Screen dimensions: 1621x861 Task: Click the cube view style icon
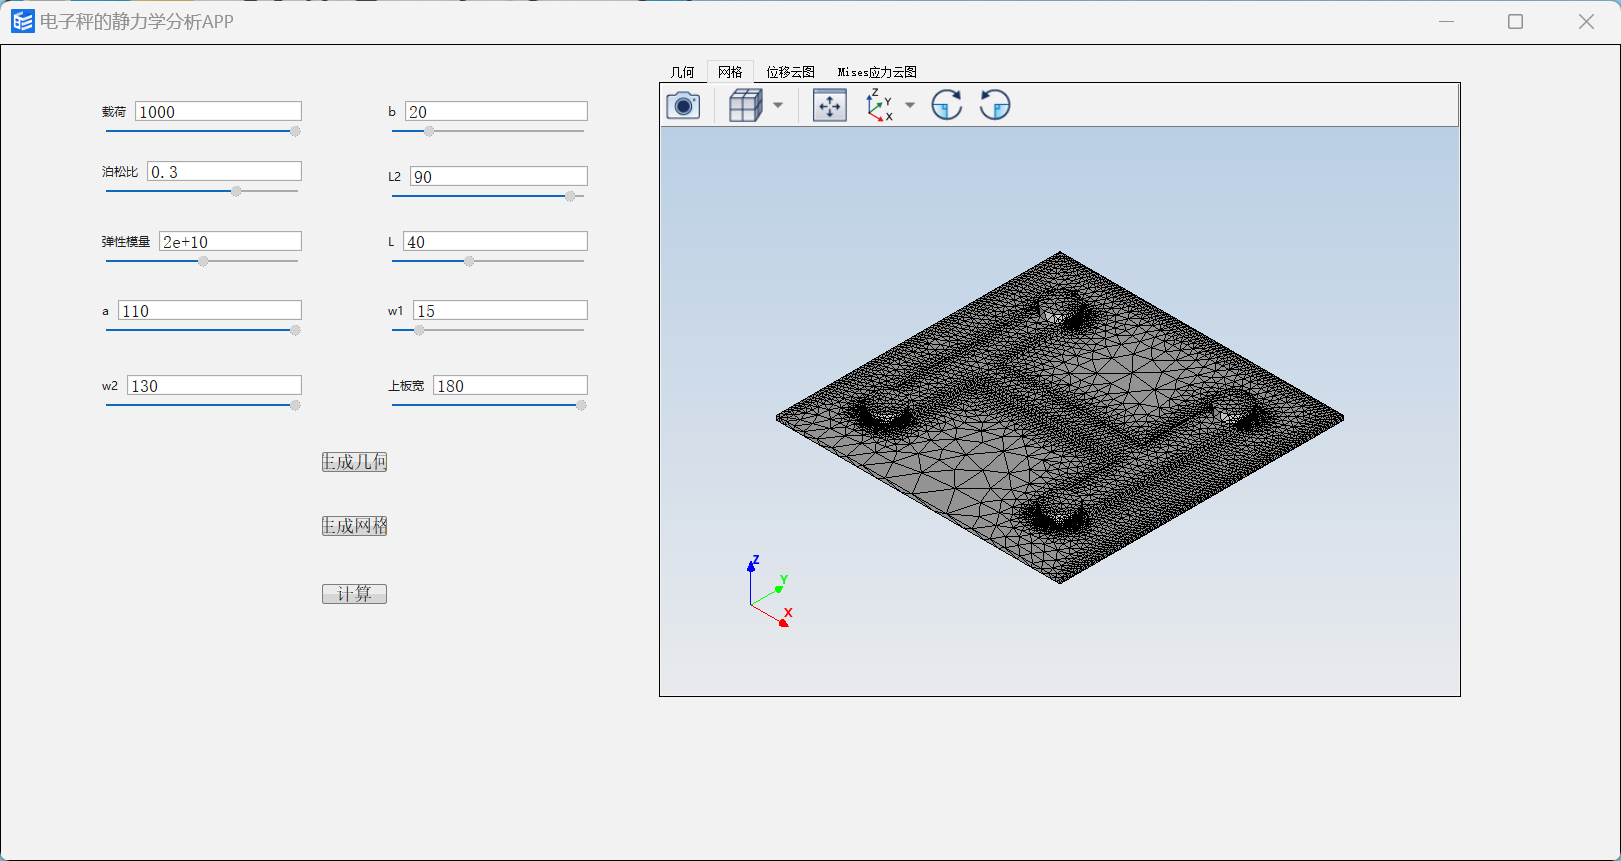click(746, 105)
